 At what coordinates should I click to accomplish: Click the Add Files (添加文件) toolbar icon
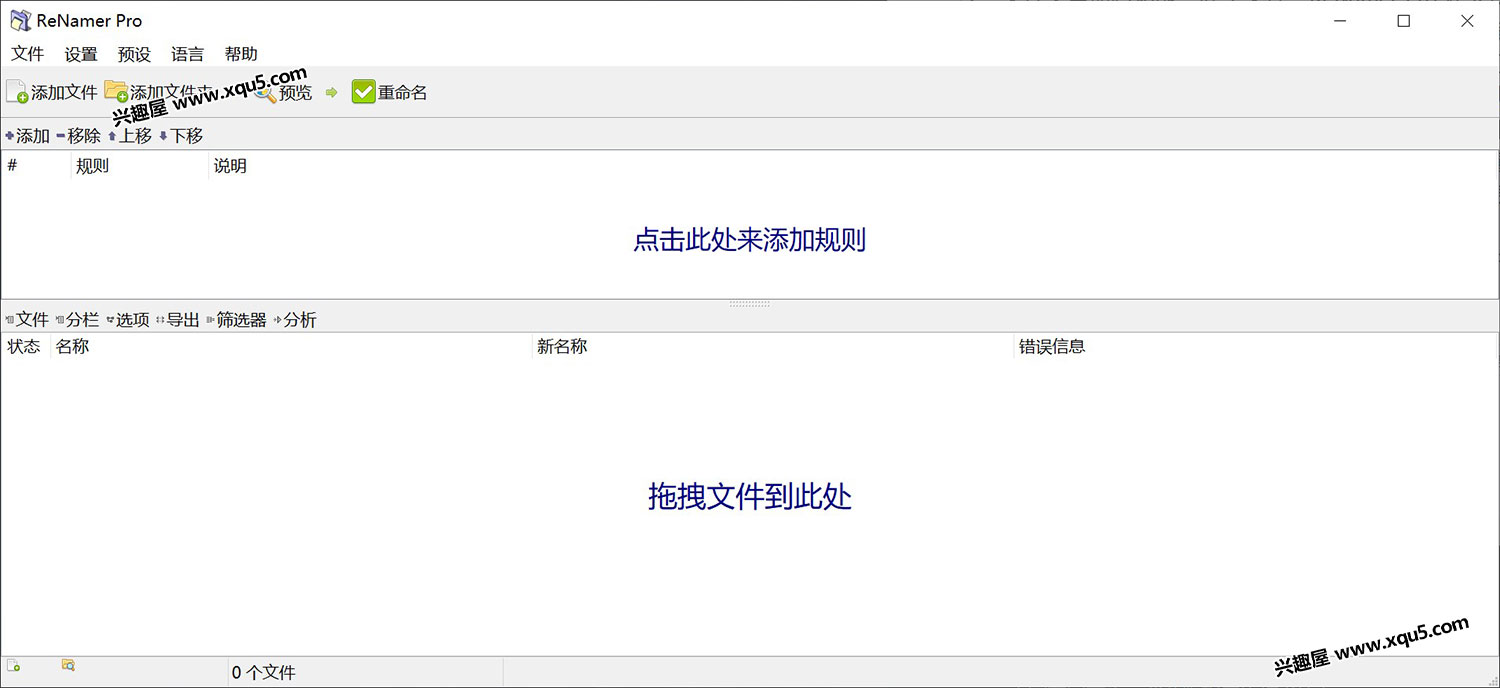tap(17, 92)
